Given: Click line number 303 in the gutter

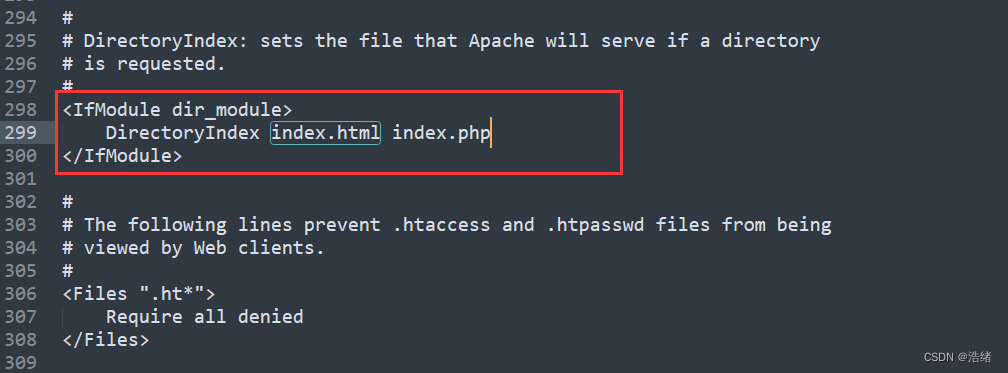Looking at the screenshot, I should [21, 225].
